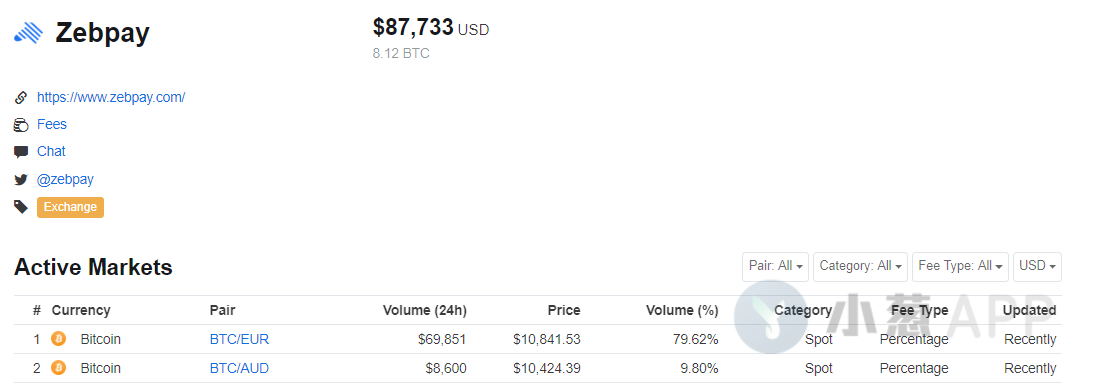Screen dimensions: 1093x386
Task: Click the coins icon next to Fees
Action: coord(21,125)
